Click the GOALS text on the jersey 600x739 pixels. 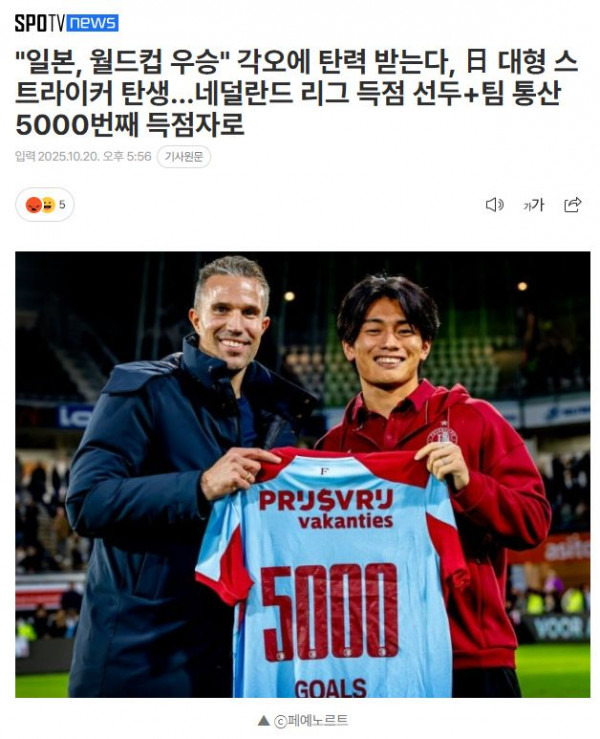[330, 689]
